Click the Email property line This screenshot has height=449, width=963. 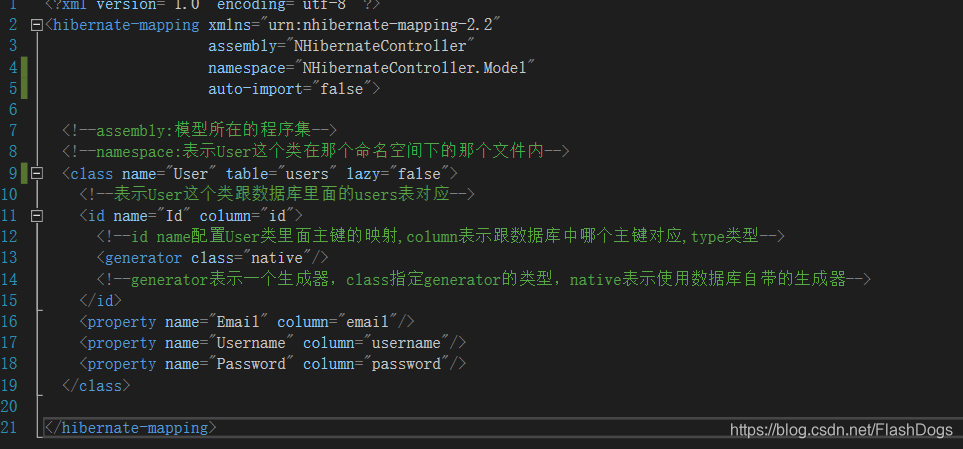tap(247, 322)
